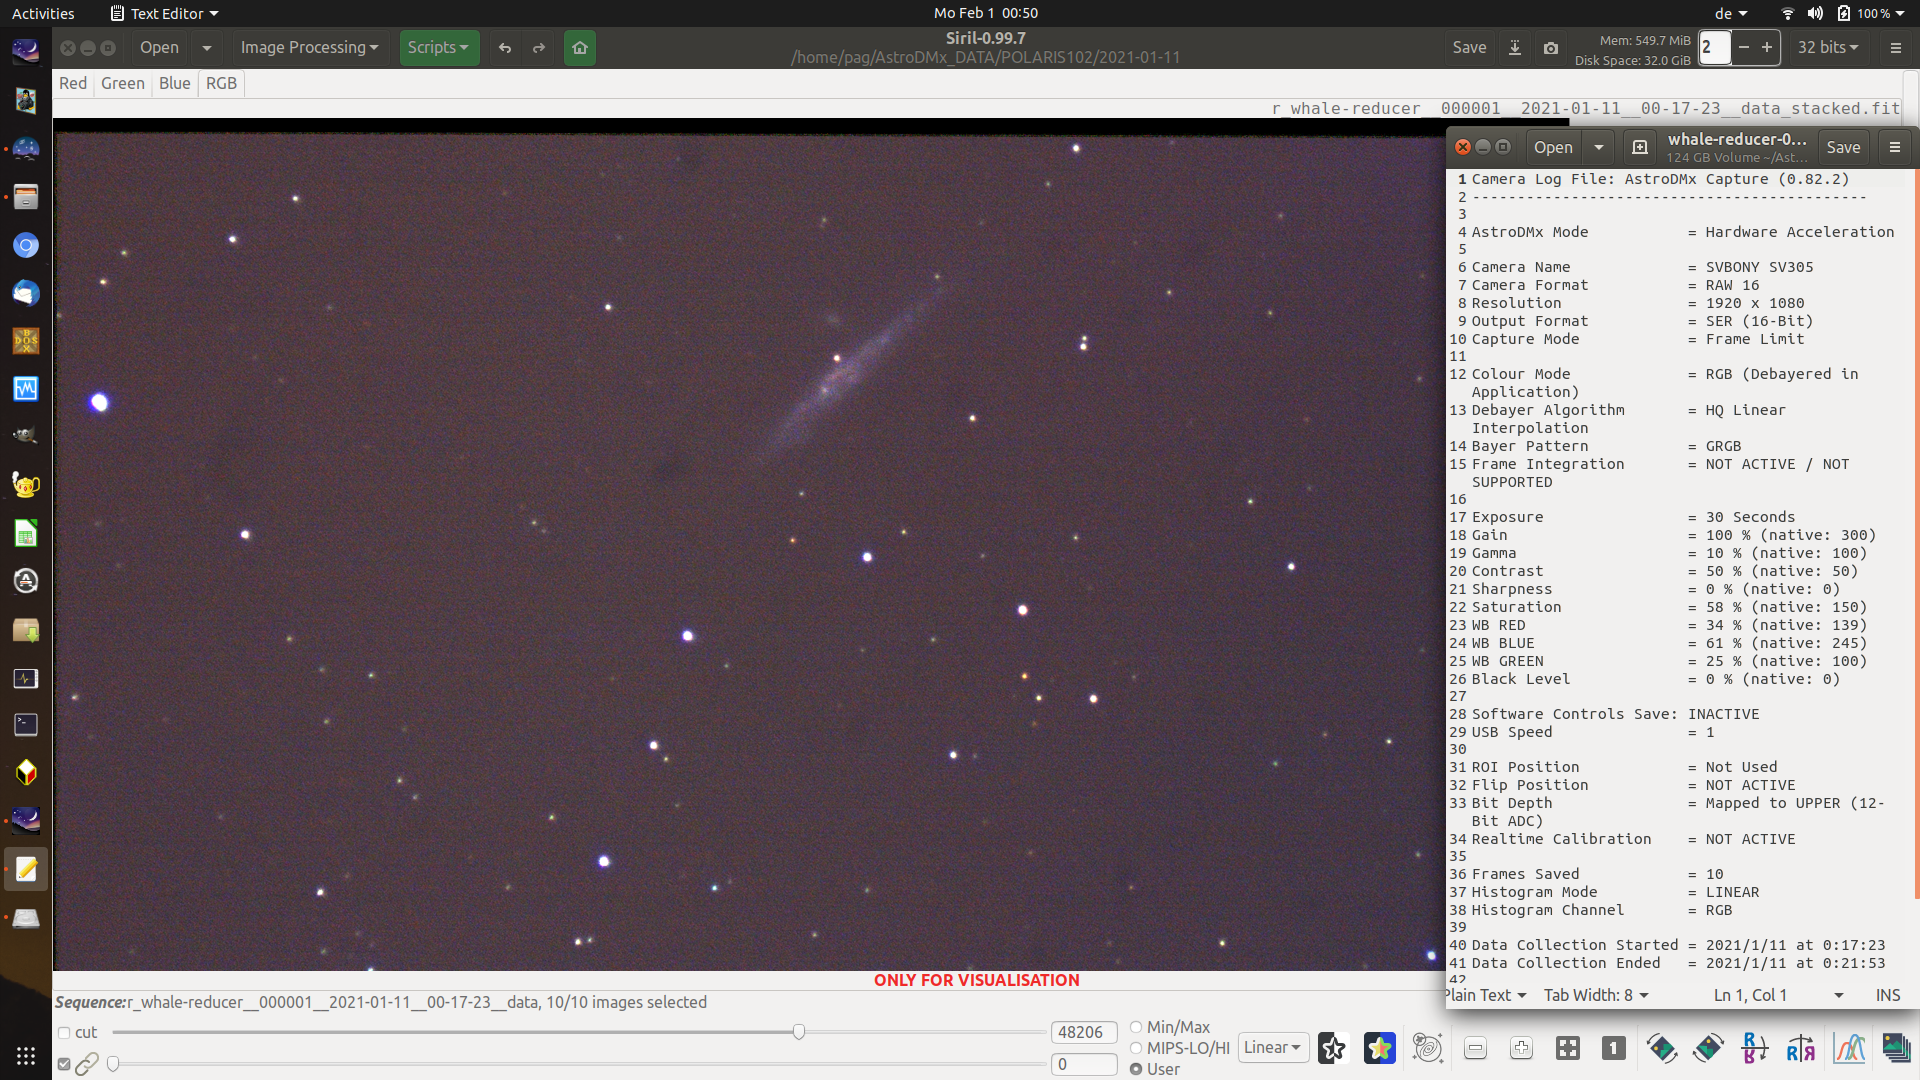Click the green home directory button
This screenshot has height=1080, width=1920.
(x=580, y=48)
